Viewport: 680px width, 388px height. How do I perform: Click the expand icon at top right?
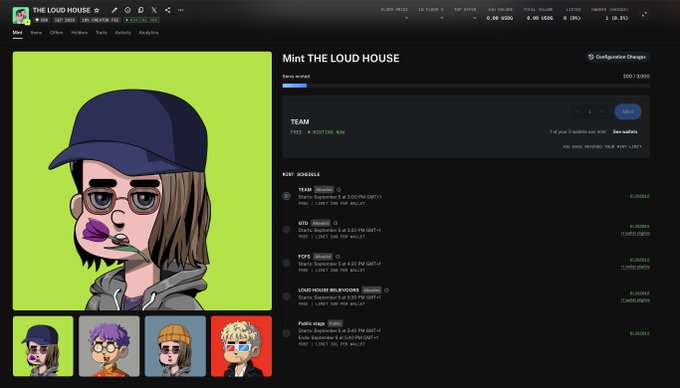point(644,15)
